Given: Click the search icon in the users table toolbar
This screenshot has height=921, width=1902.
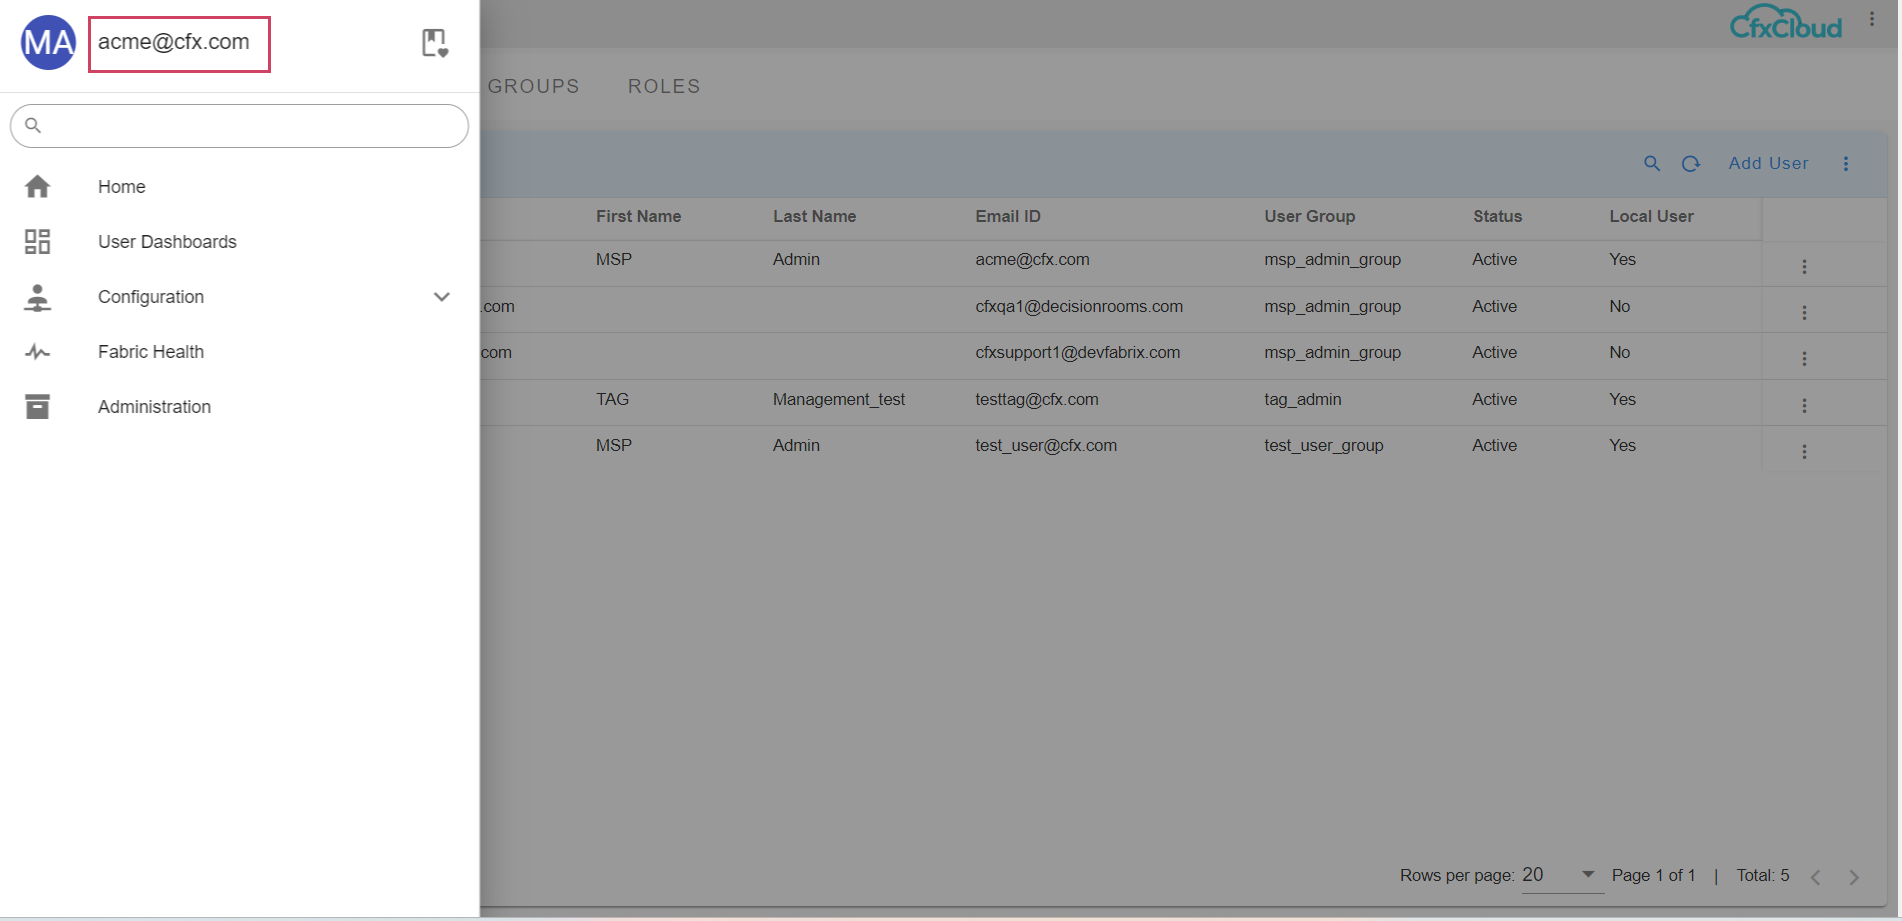Looking at the screenshot, I should tap(1652, 164).
